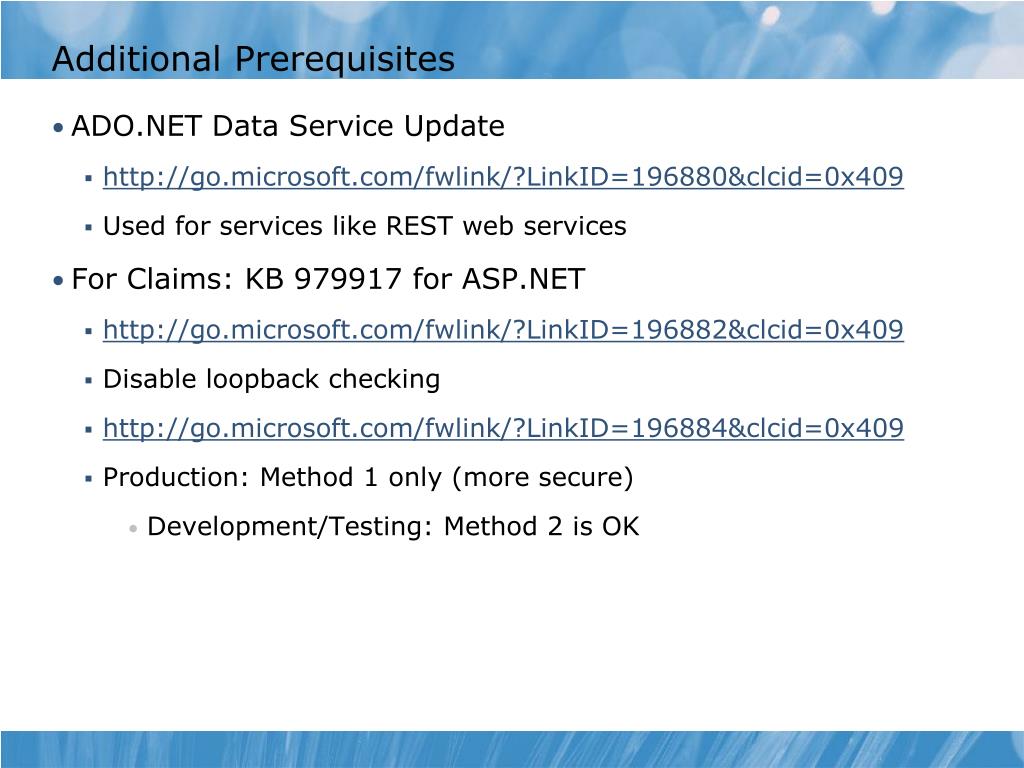1024x768 pixels.
Task: Click square bullet beside first hyperlink
Action: [x=89, y=178]
